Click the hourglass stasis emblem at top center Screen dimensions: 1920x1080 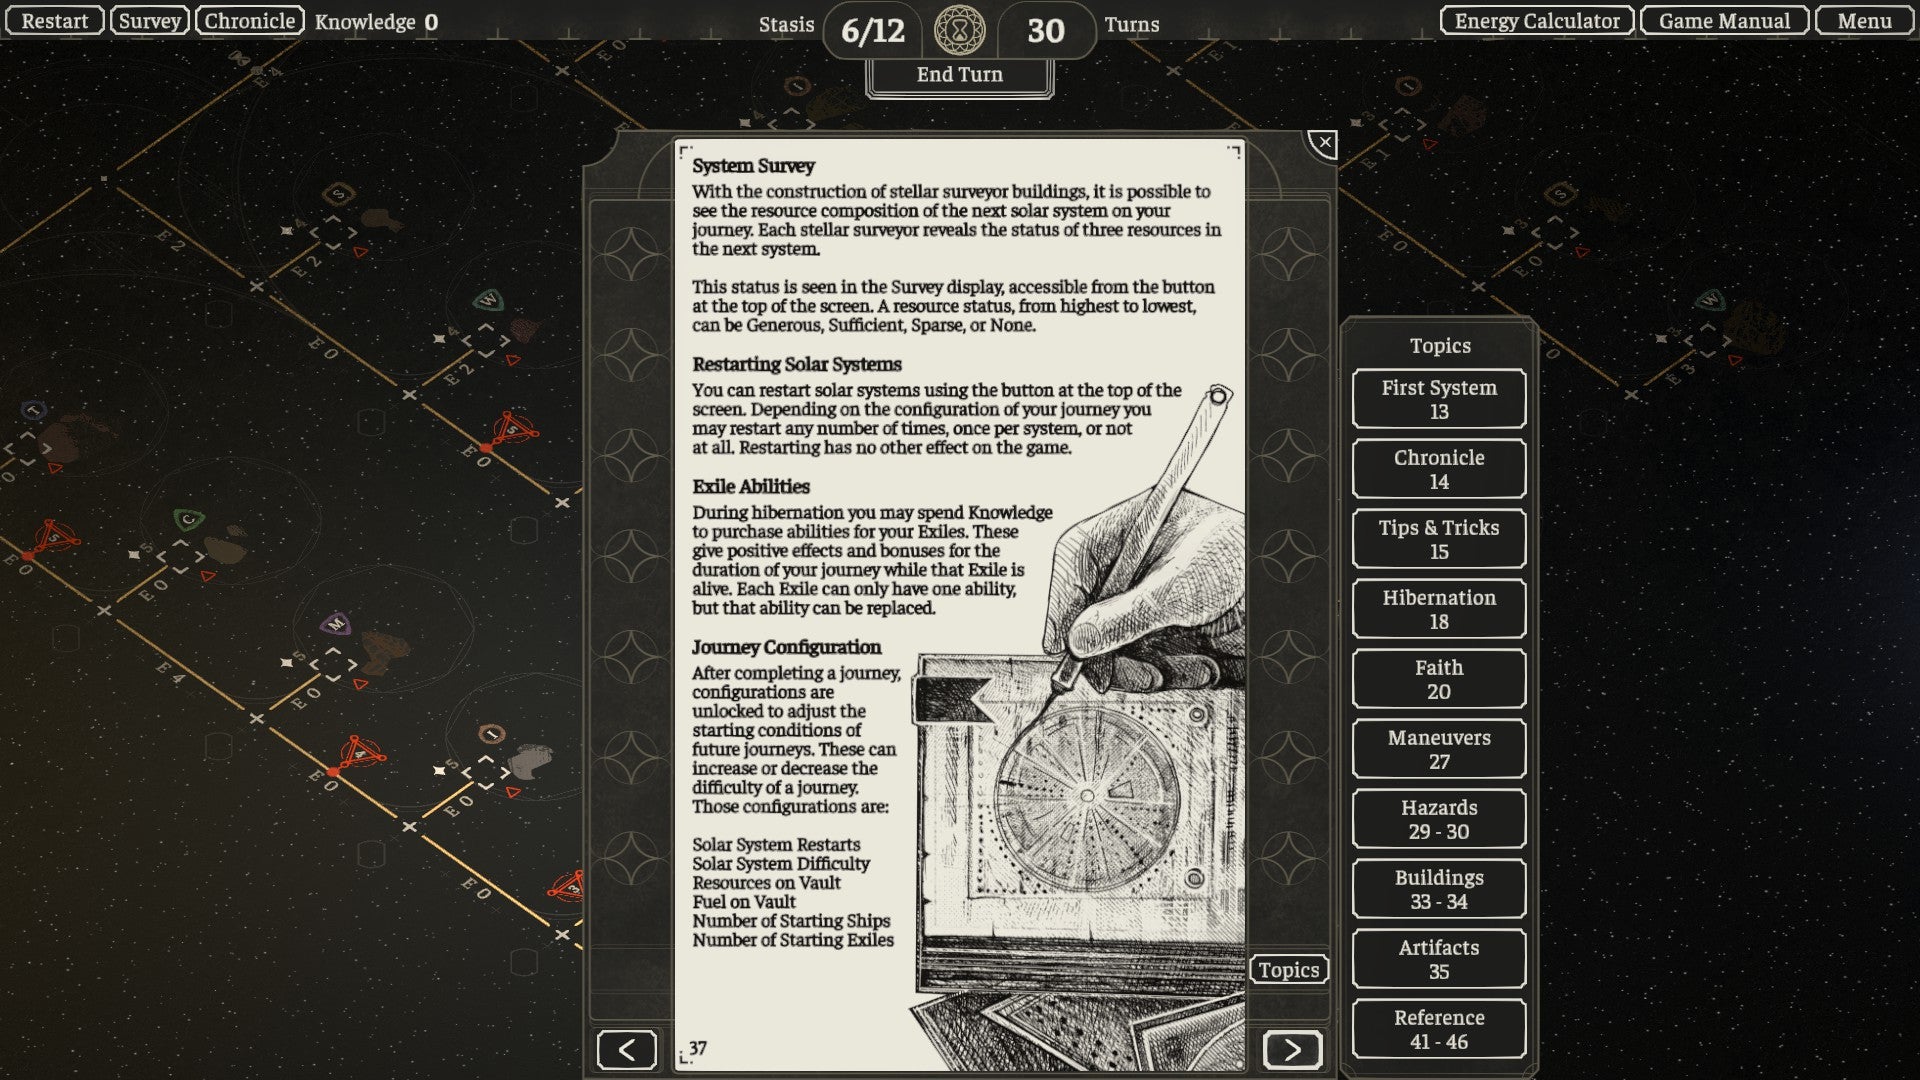[958, 30]
